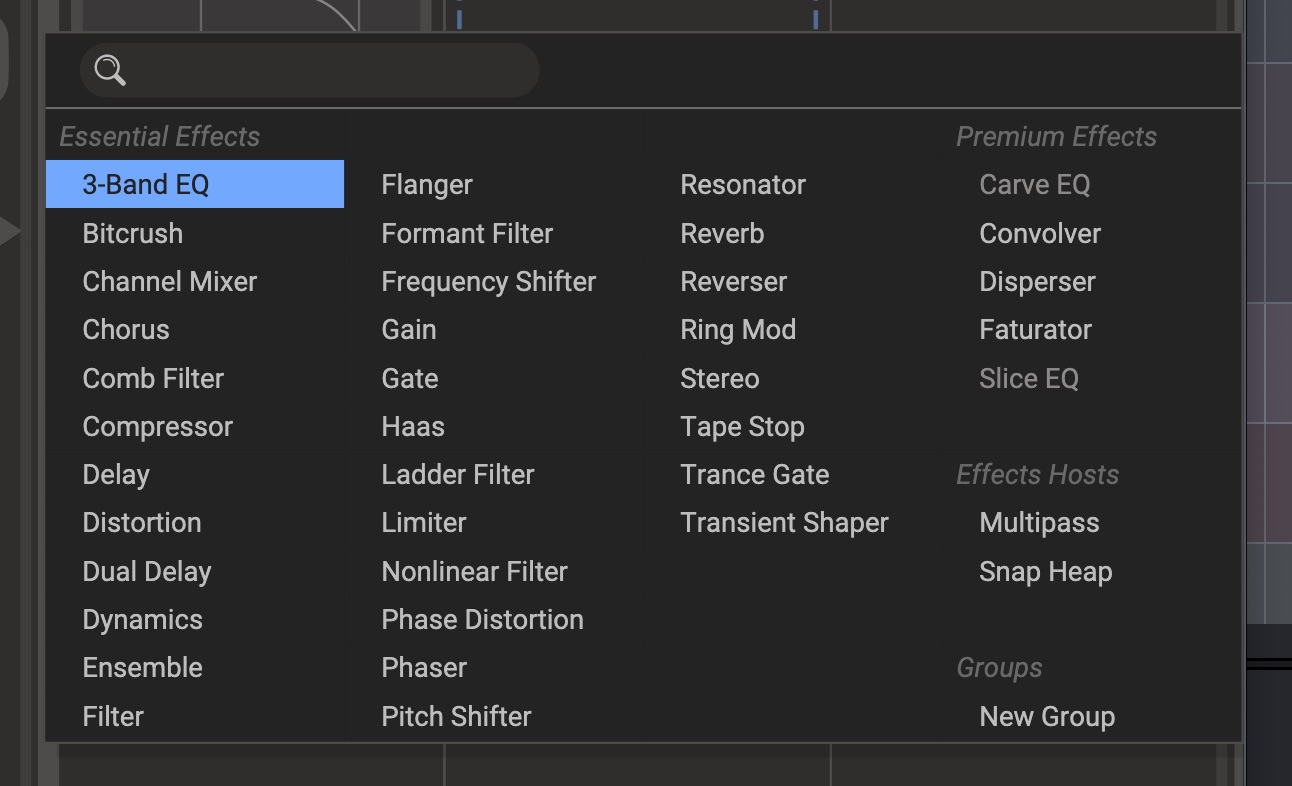Add the Tape Stop effect

point(742,426)
